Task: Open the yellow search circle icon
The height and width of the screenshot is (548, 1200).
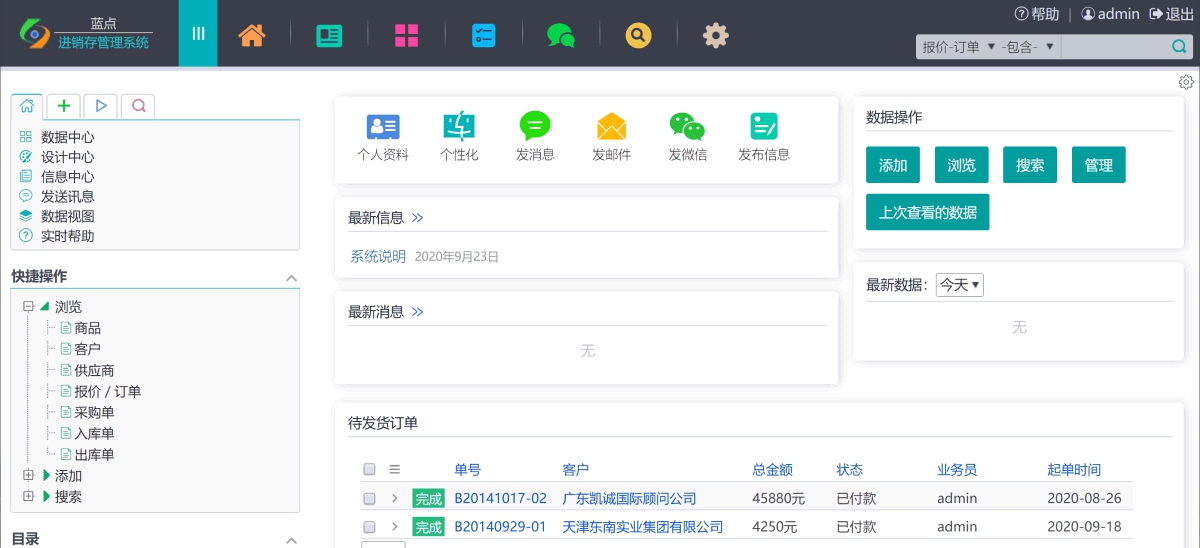Action: pos(639,35)
